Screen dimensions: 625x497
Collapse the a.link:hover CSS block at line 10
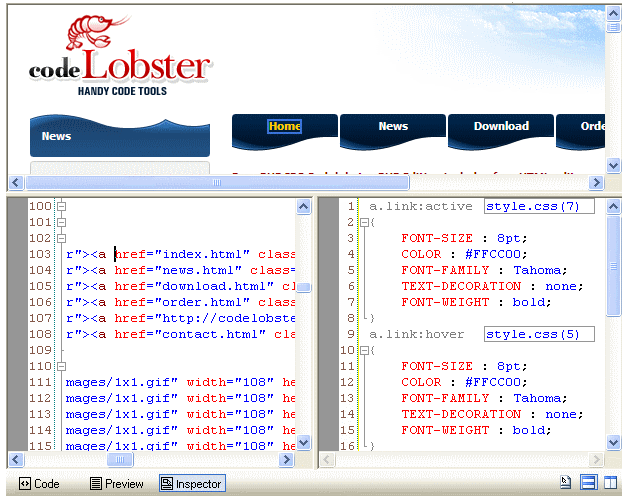(364, 350)
